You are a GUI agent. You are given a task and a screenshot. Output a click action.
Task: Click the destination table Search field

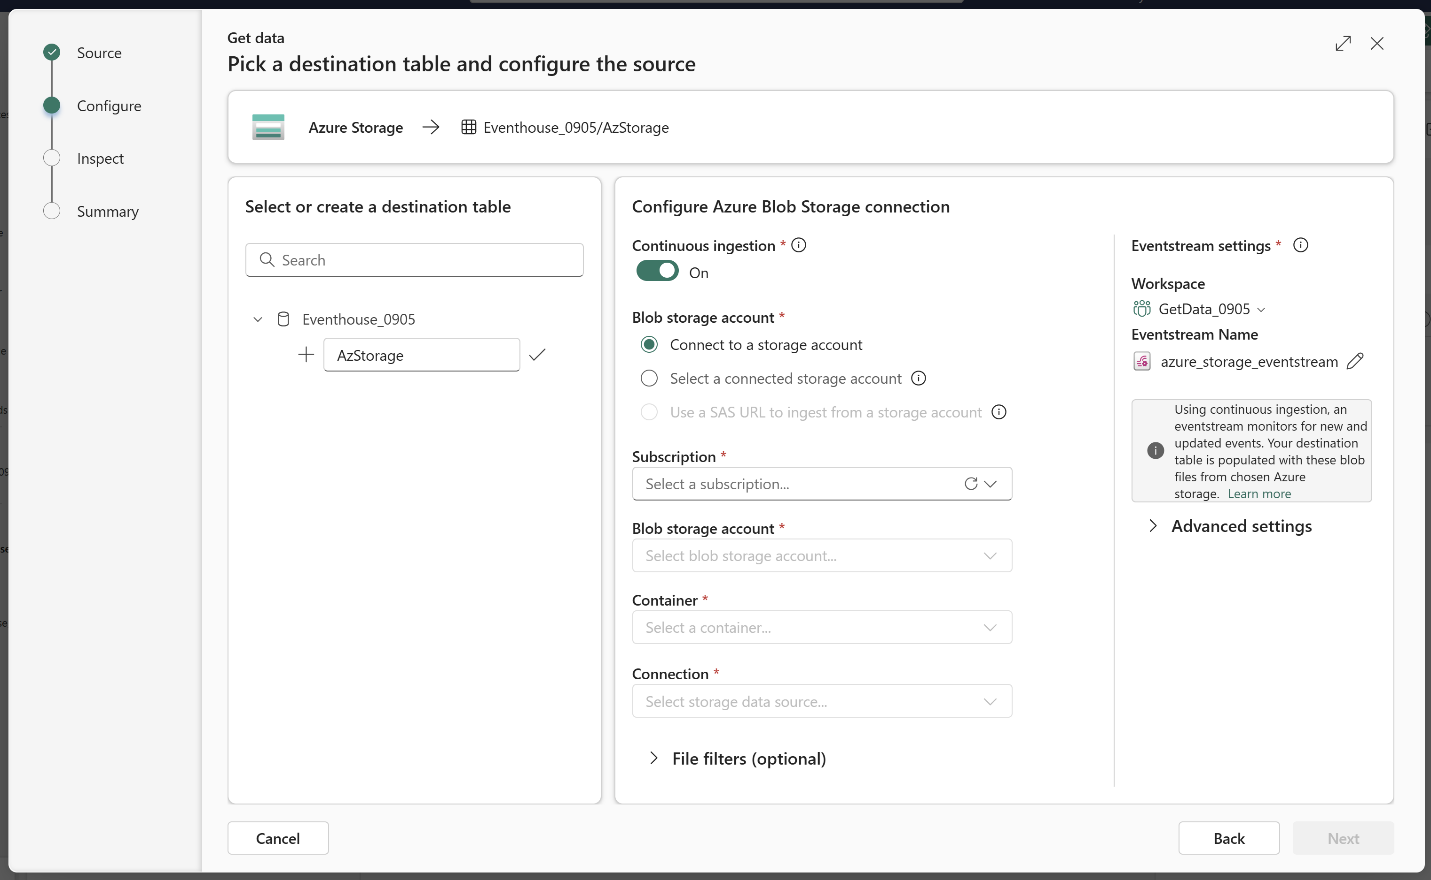414,260
